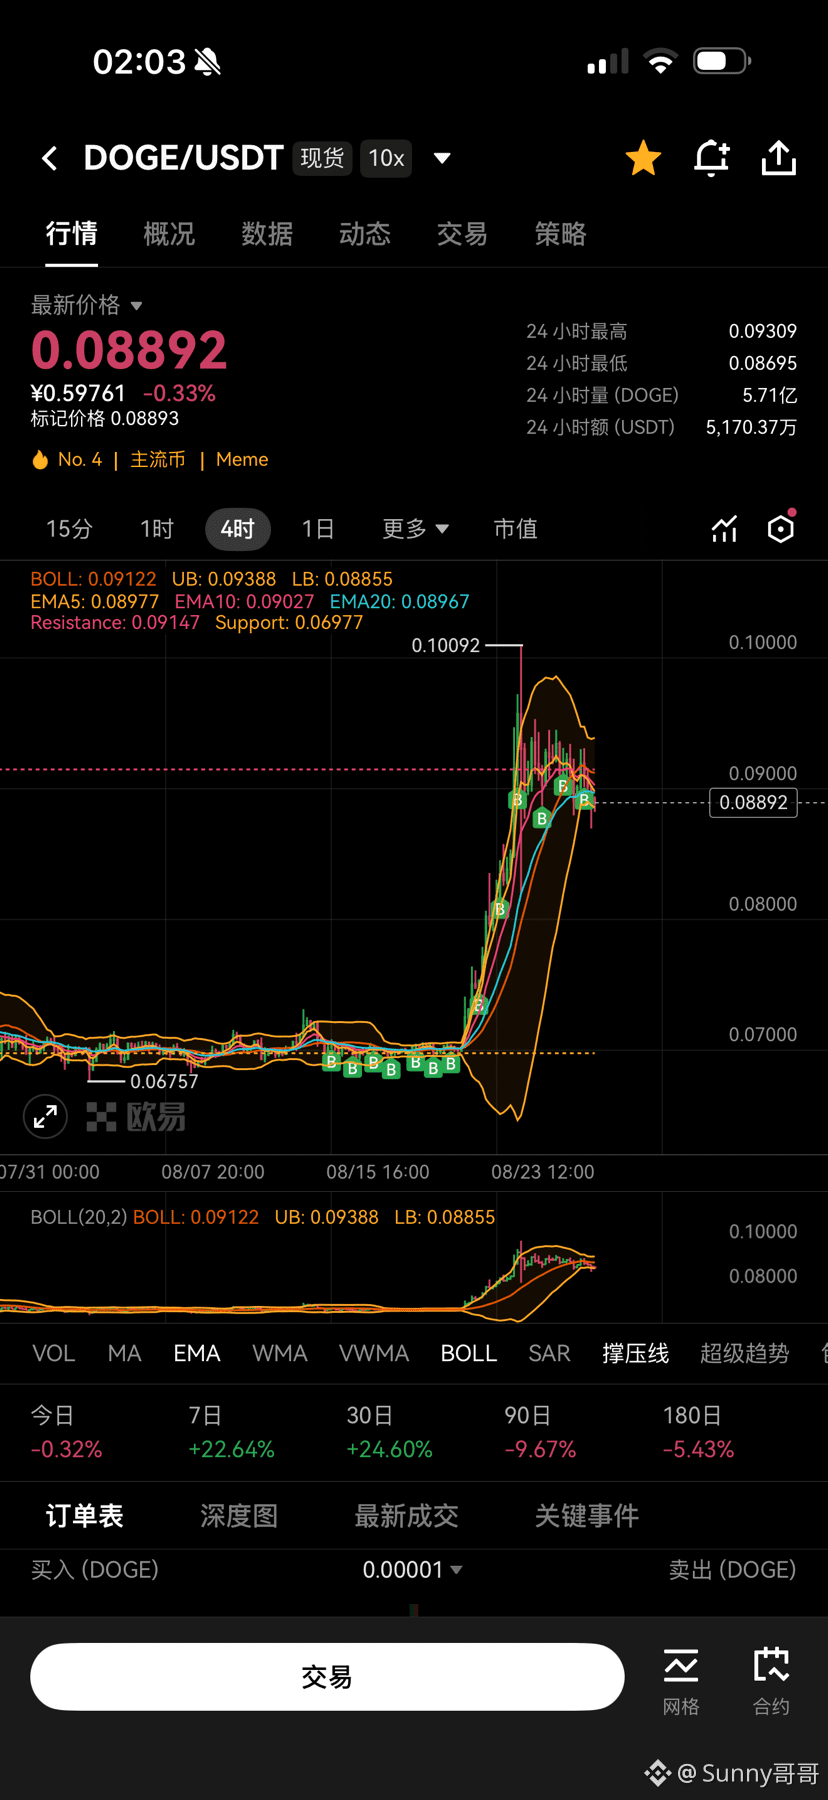
Task: Open the chart indicators icon
Action: pos(724,529)
